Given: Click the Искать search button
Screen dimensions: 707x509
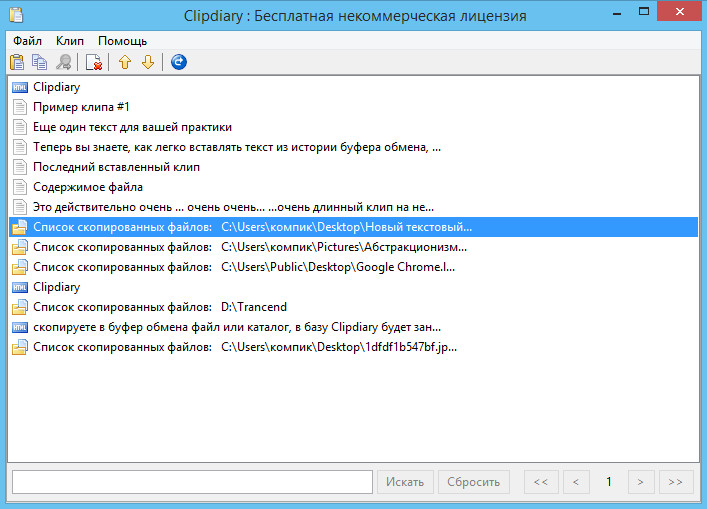Looking at the screenshot, I should pyautogui.click(x=405, y=482).
